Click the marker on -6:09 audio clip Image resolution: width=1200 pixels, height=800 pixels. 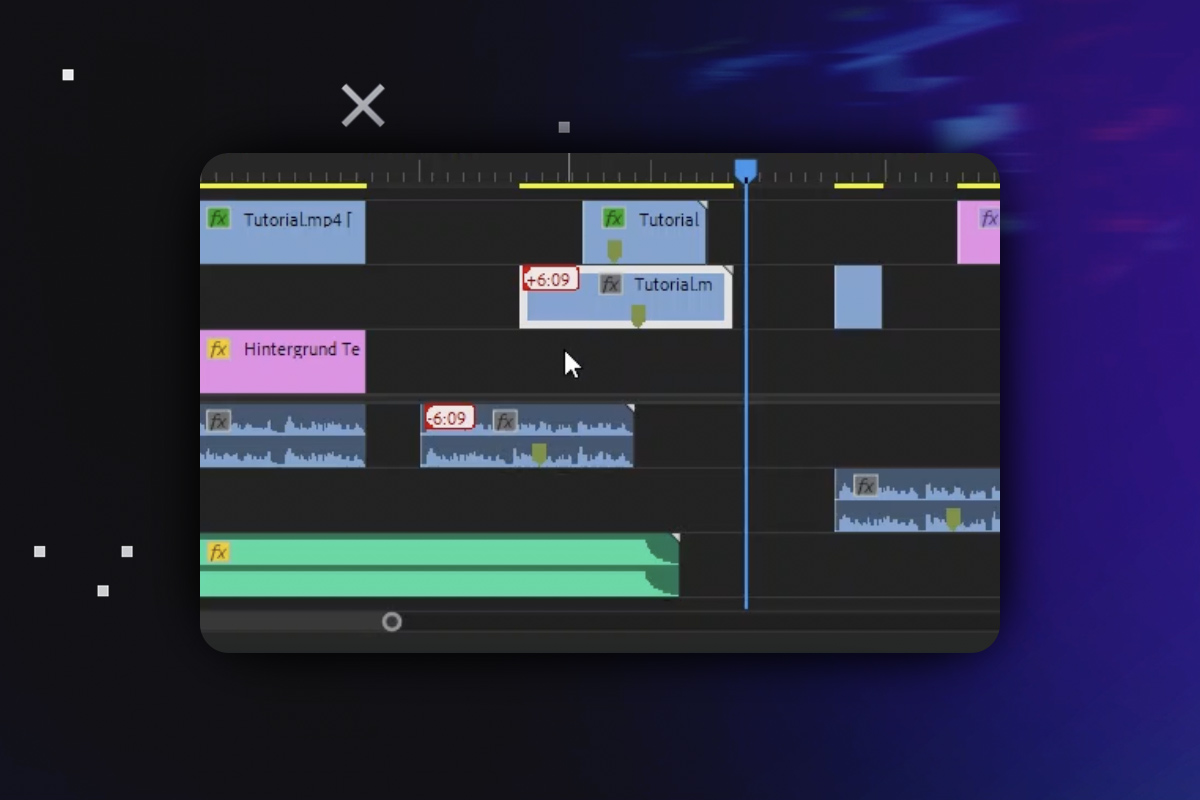click(x=539, y=453)
